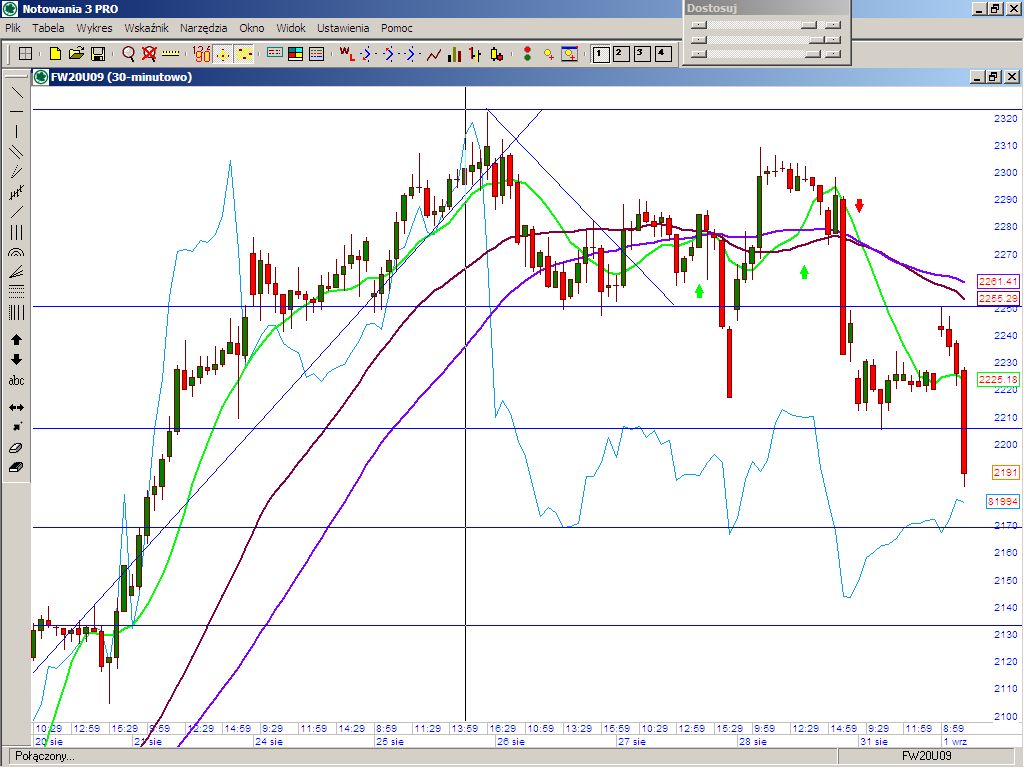Select the magnifier zoom tool
1024x768 pixels.
129,54
